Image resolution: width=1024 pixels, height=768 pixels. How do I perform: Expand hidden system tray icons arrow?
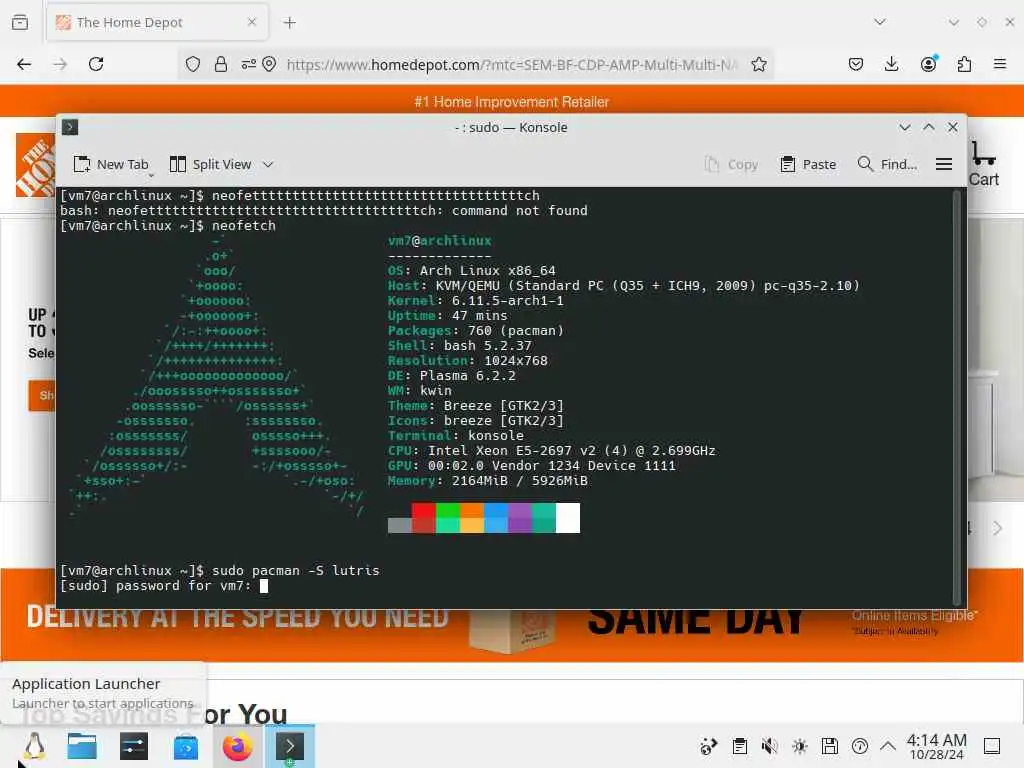[x=888, y=746]
